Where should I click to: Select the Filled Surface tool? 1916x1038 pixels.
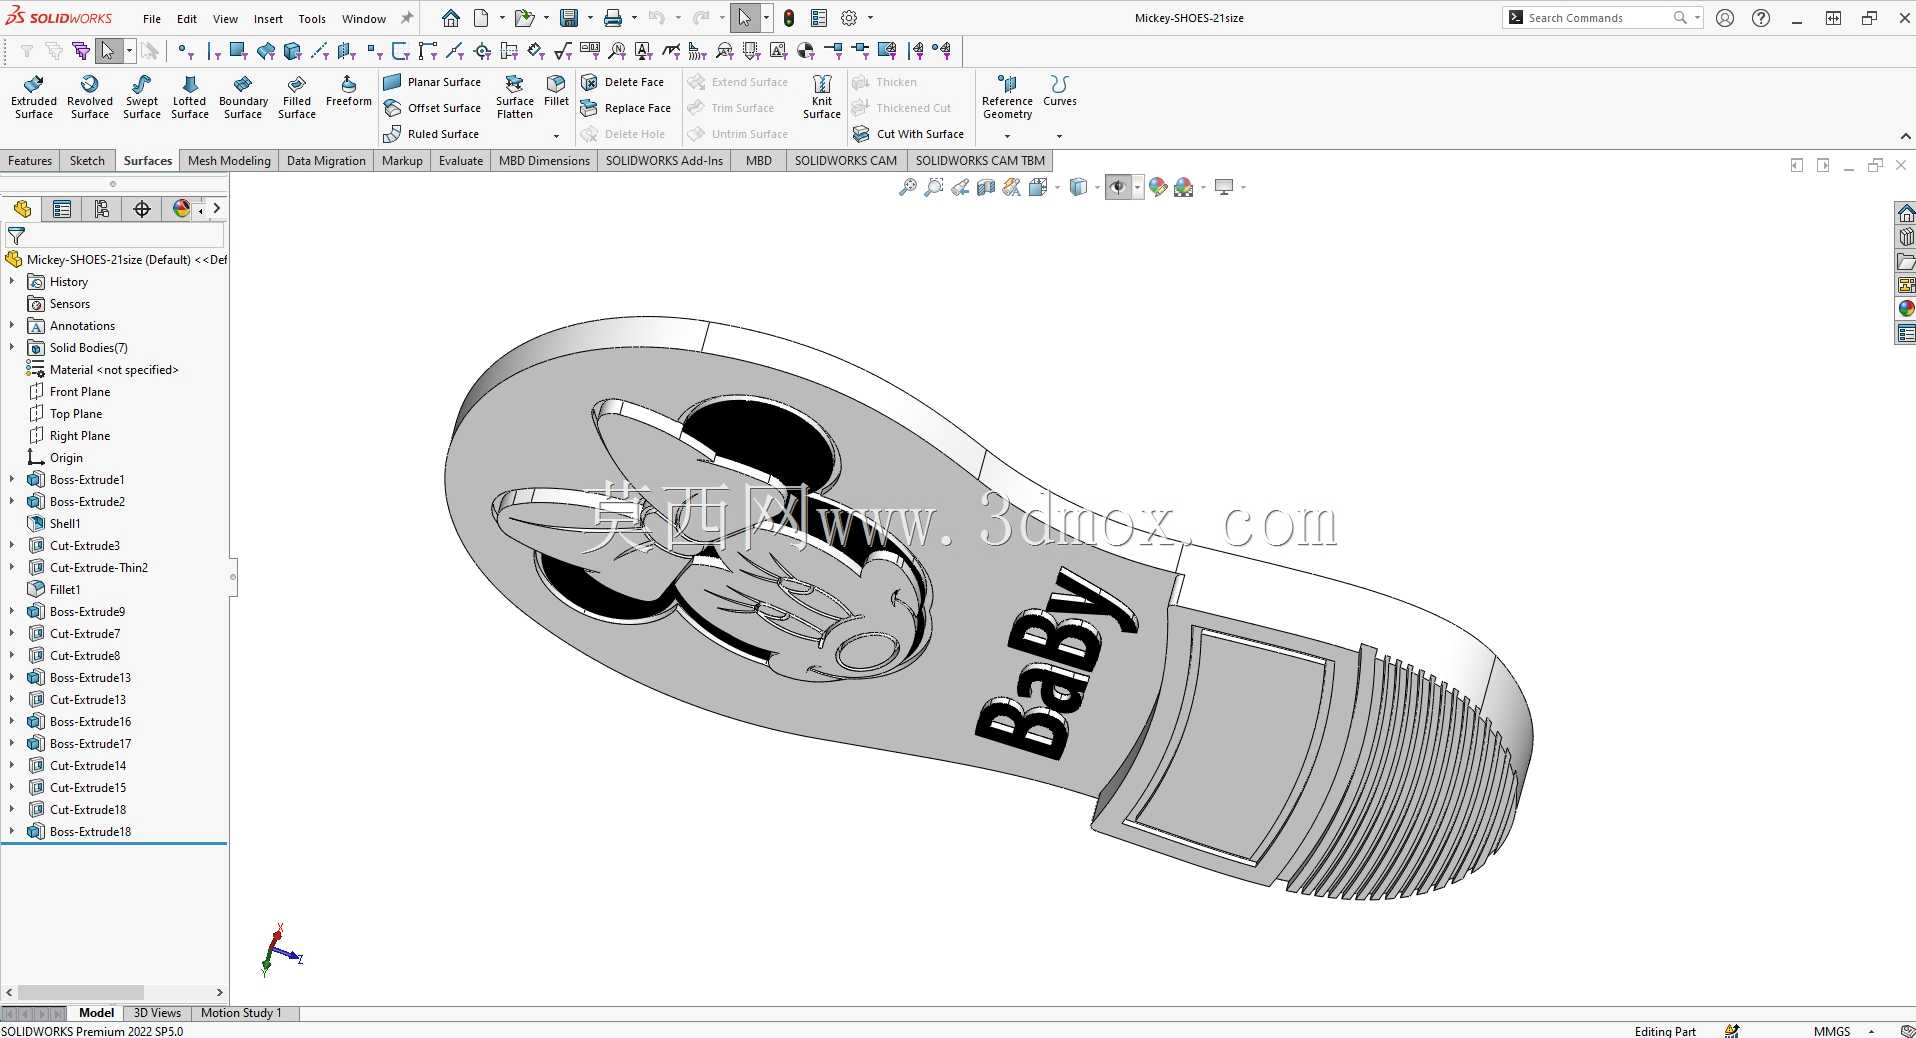click(297, 97)
